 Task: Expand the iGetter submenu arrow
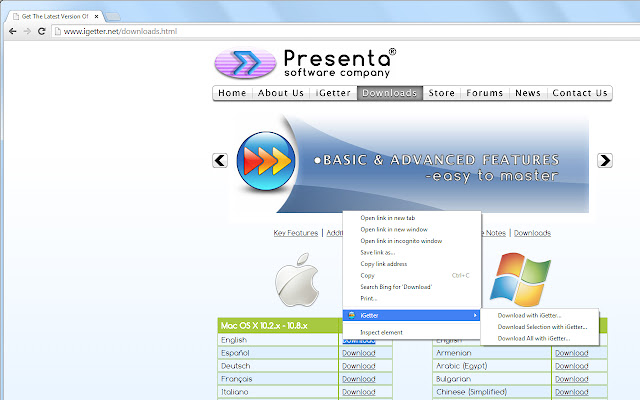tap(475, 315)
